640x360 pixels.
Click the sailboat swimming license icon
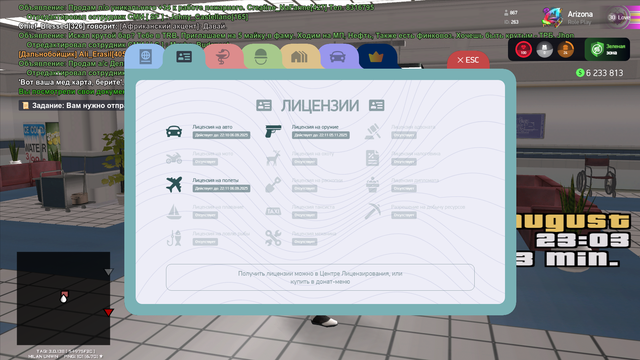click(174, 211)
